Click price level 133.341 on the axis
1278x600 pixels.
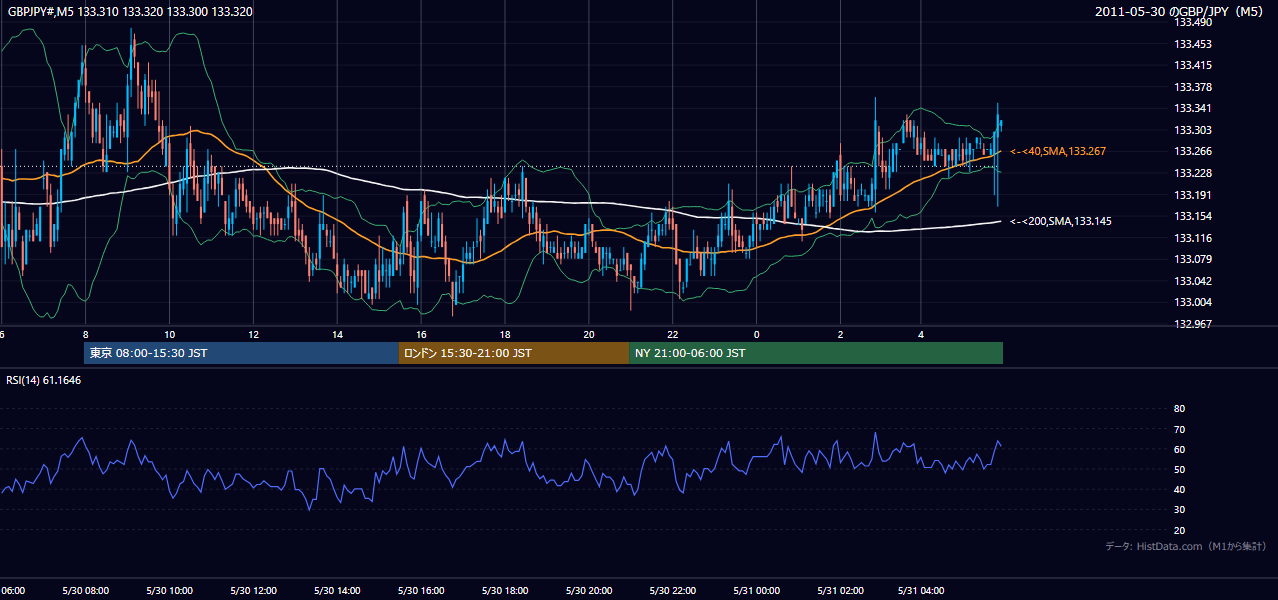coord(1193,108)
